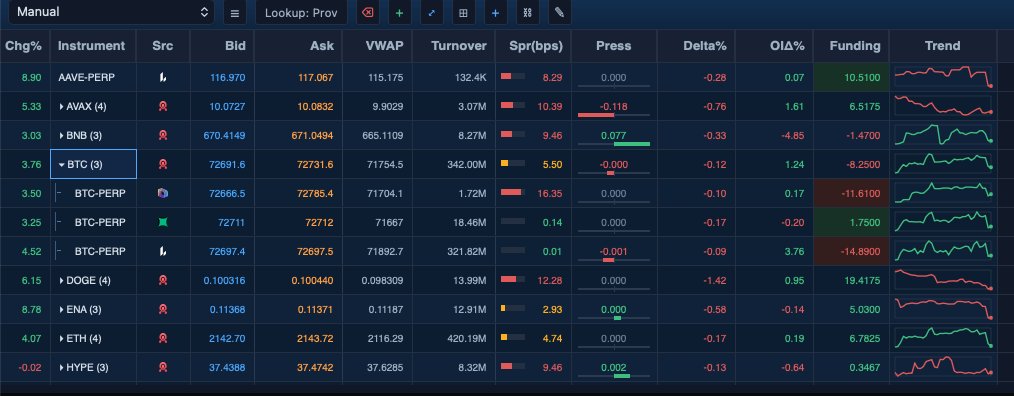Expand the ENA (3) group

pyautogui.click(x=61, y=310)
